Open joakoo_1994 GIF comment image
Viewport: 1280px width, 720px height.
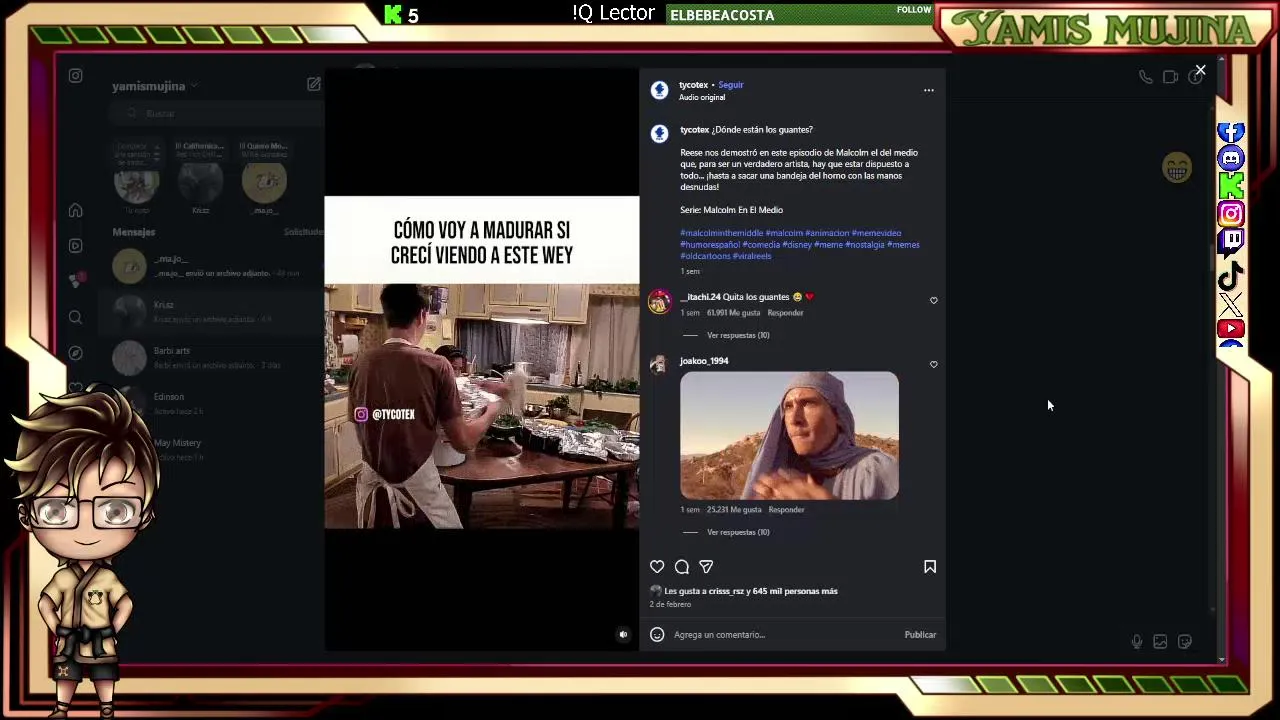click(x=789, y=435)
